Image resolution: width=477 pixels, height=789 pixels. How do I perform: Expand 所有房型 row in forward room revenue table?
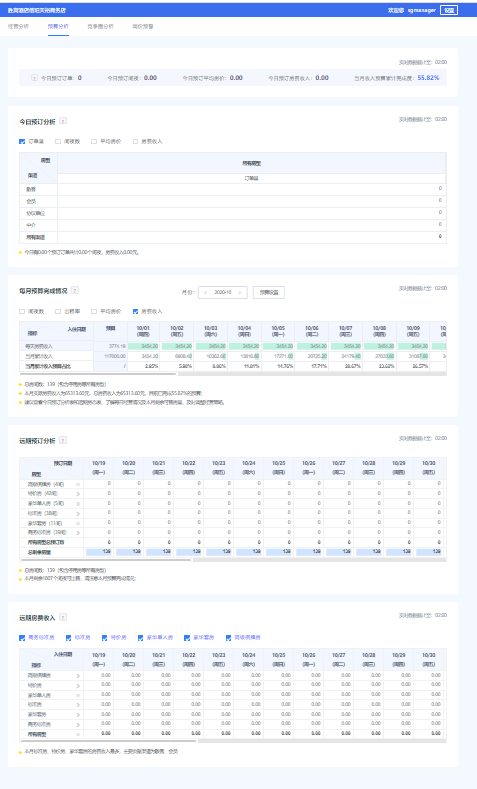click(78, 734)
